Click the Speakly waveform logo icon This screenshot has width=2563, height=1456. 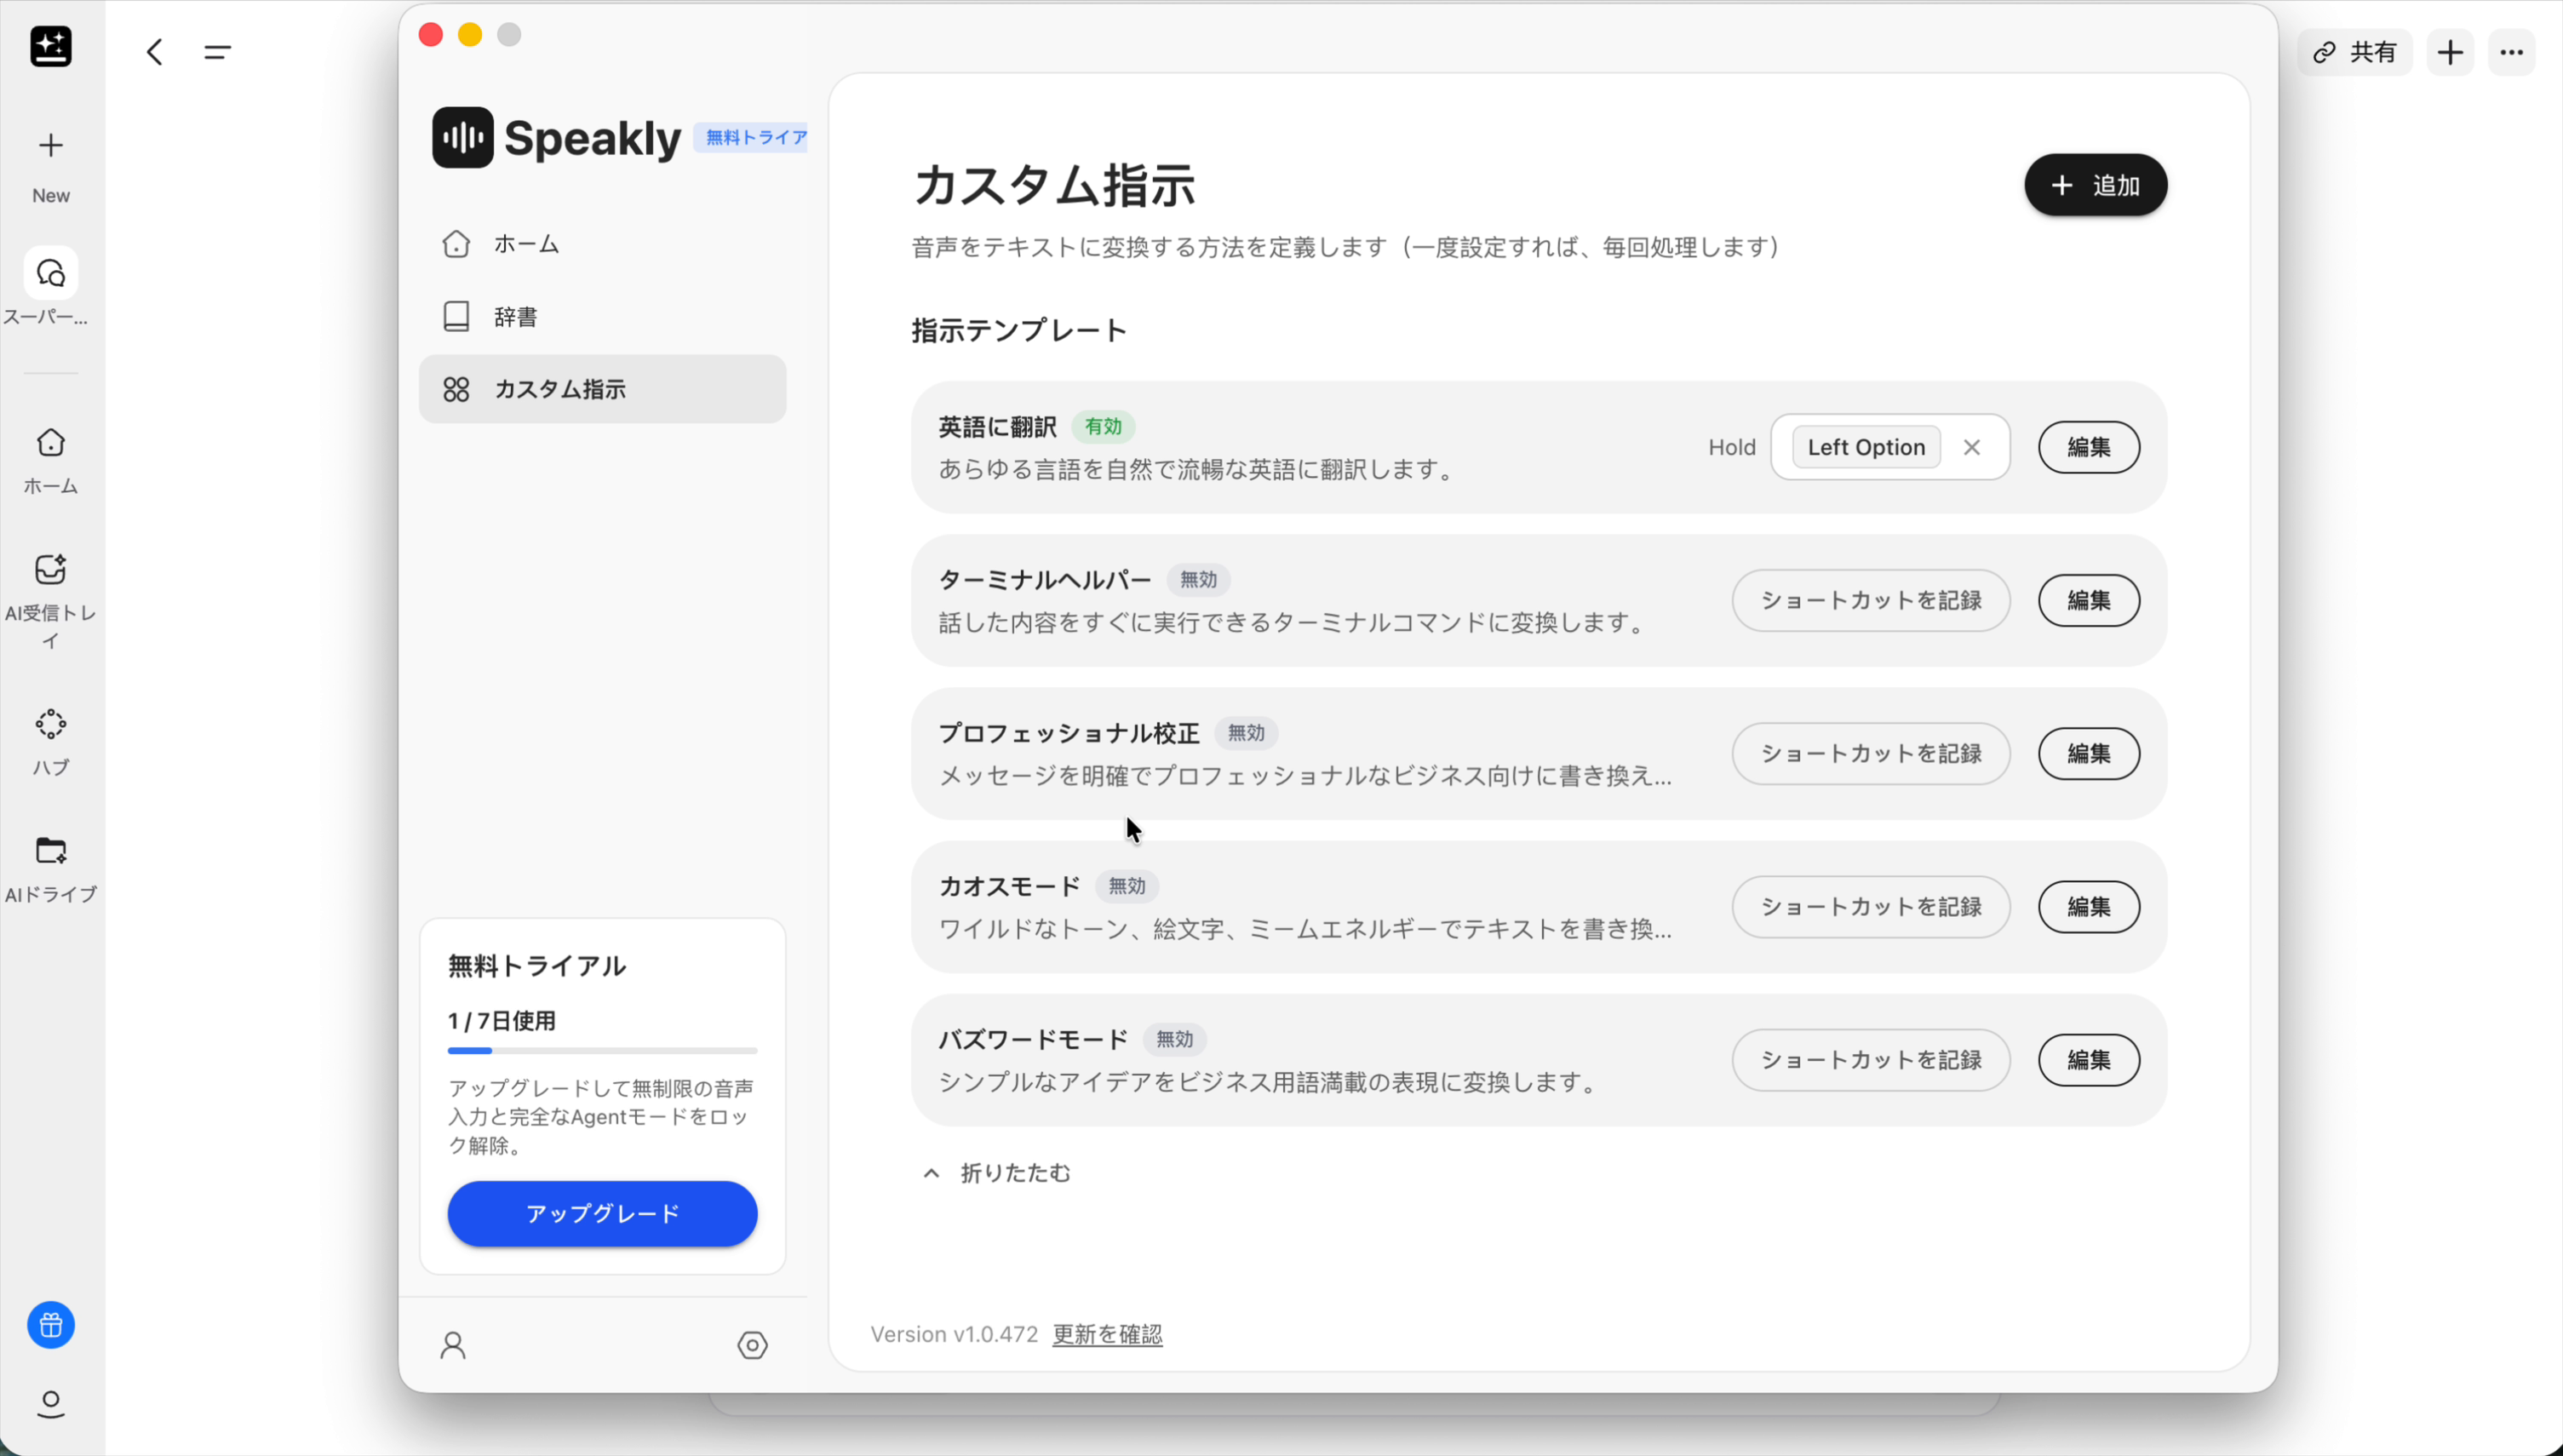pos(462,137)
